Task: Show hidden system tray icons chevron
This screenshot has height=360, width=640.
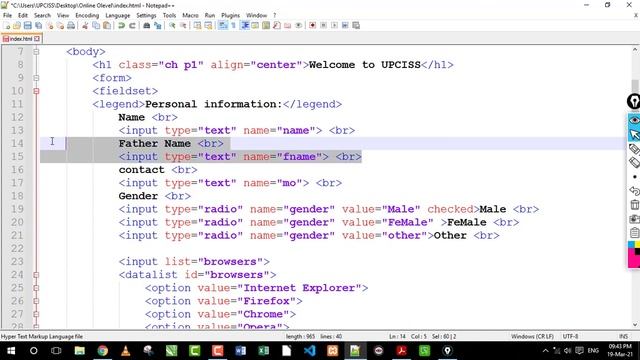Action: coord(545,351)
